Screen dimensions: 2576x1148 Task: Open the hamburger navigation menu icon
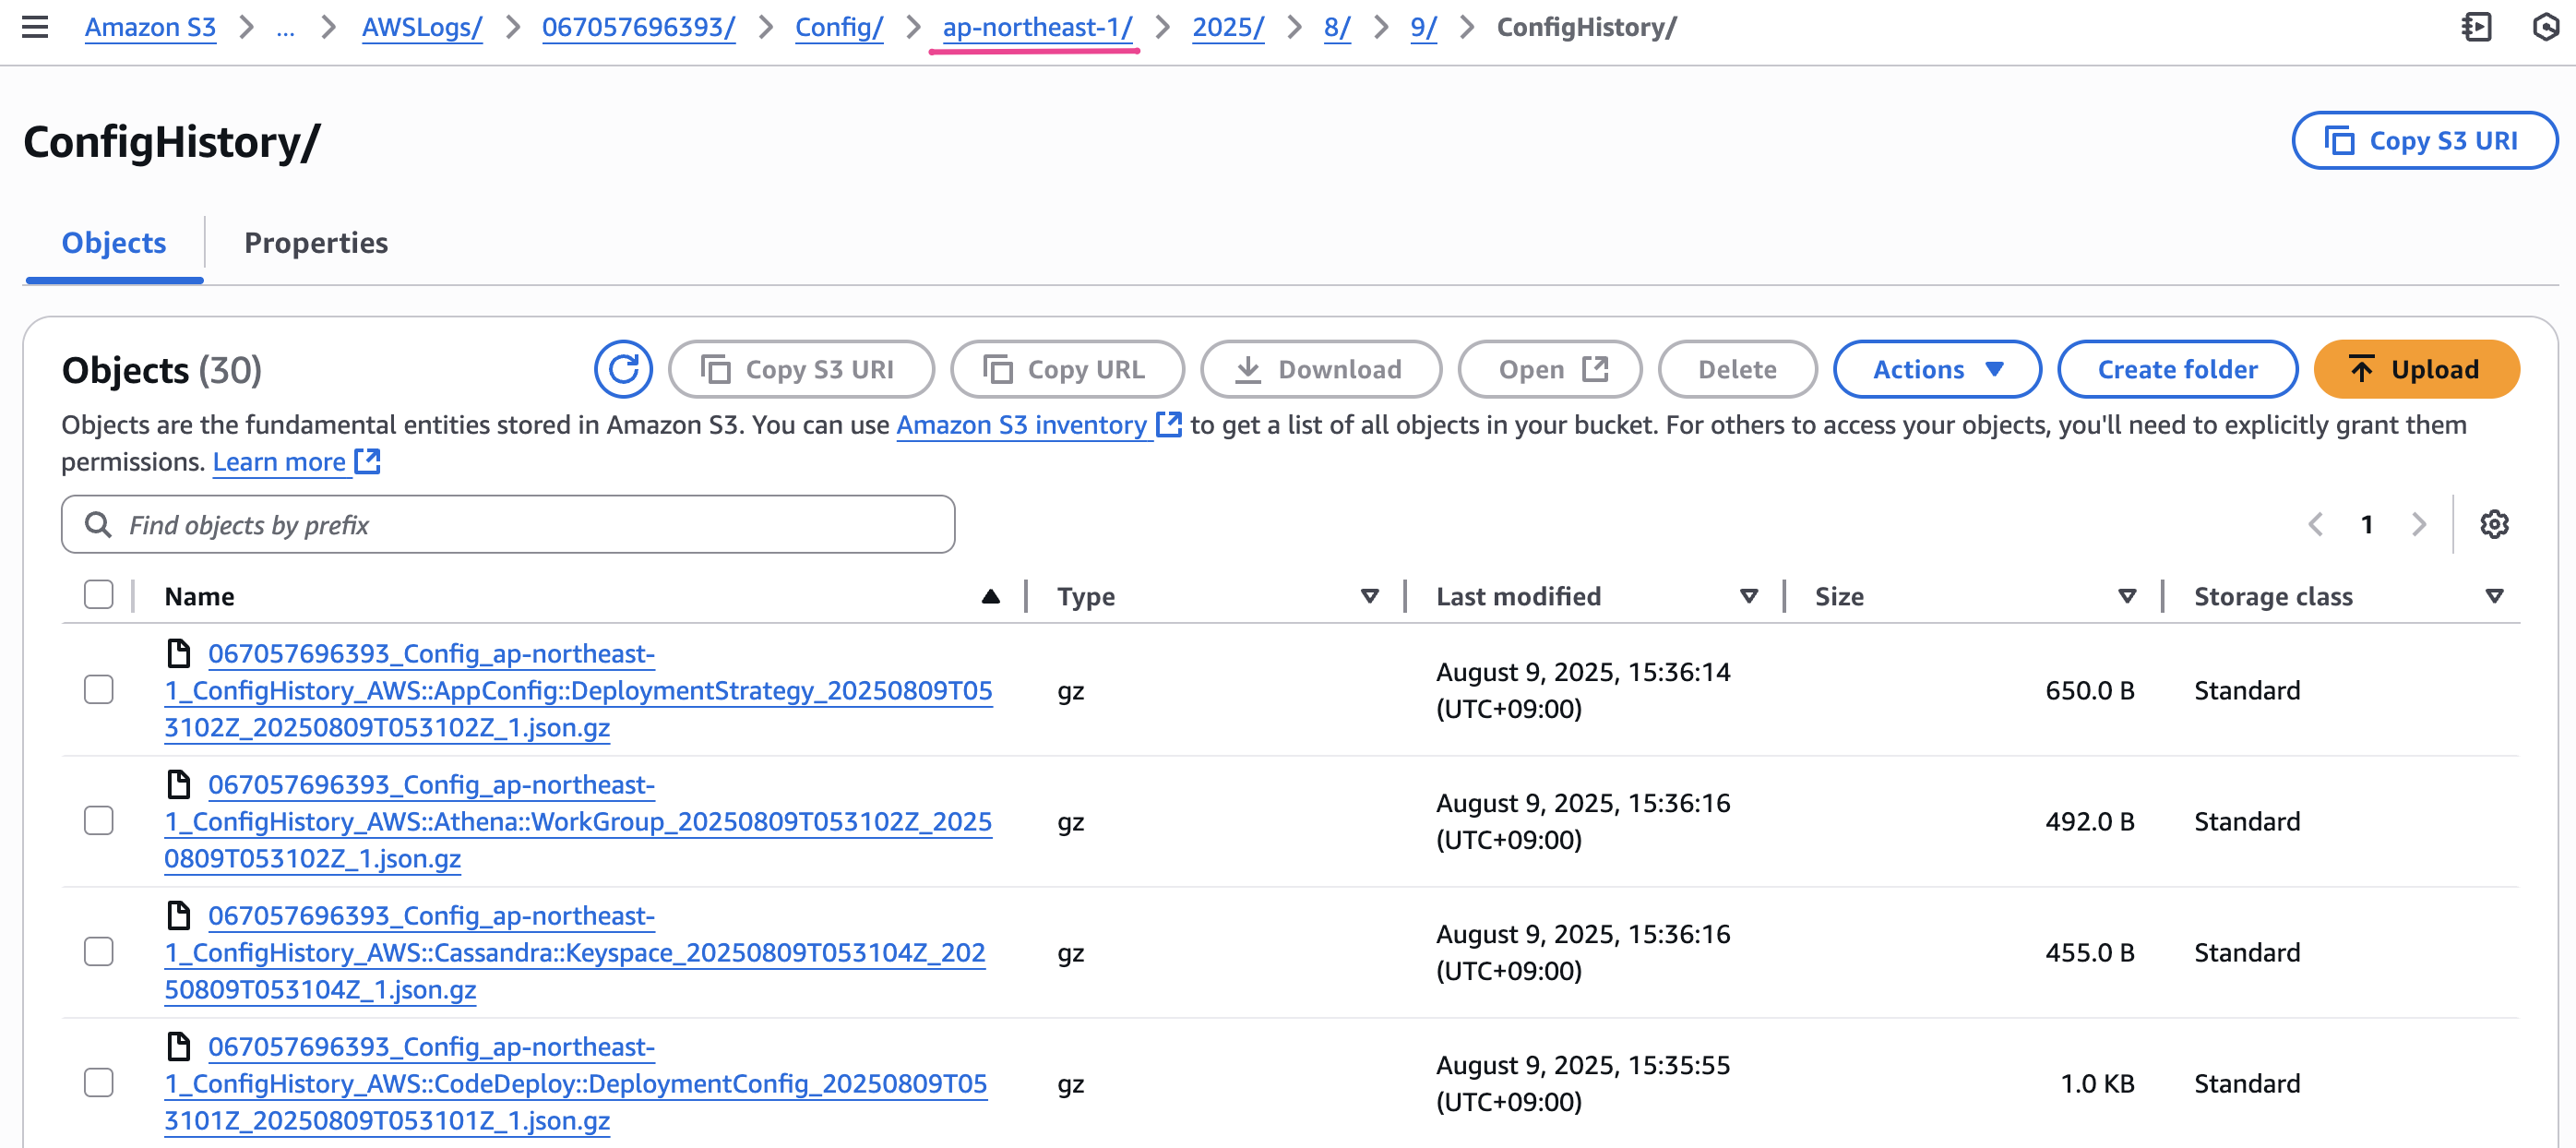point(35,27)
